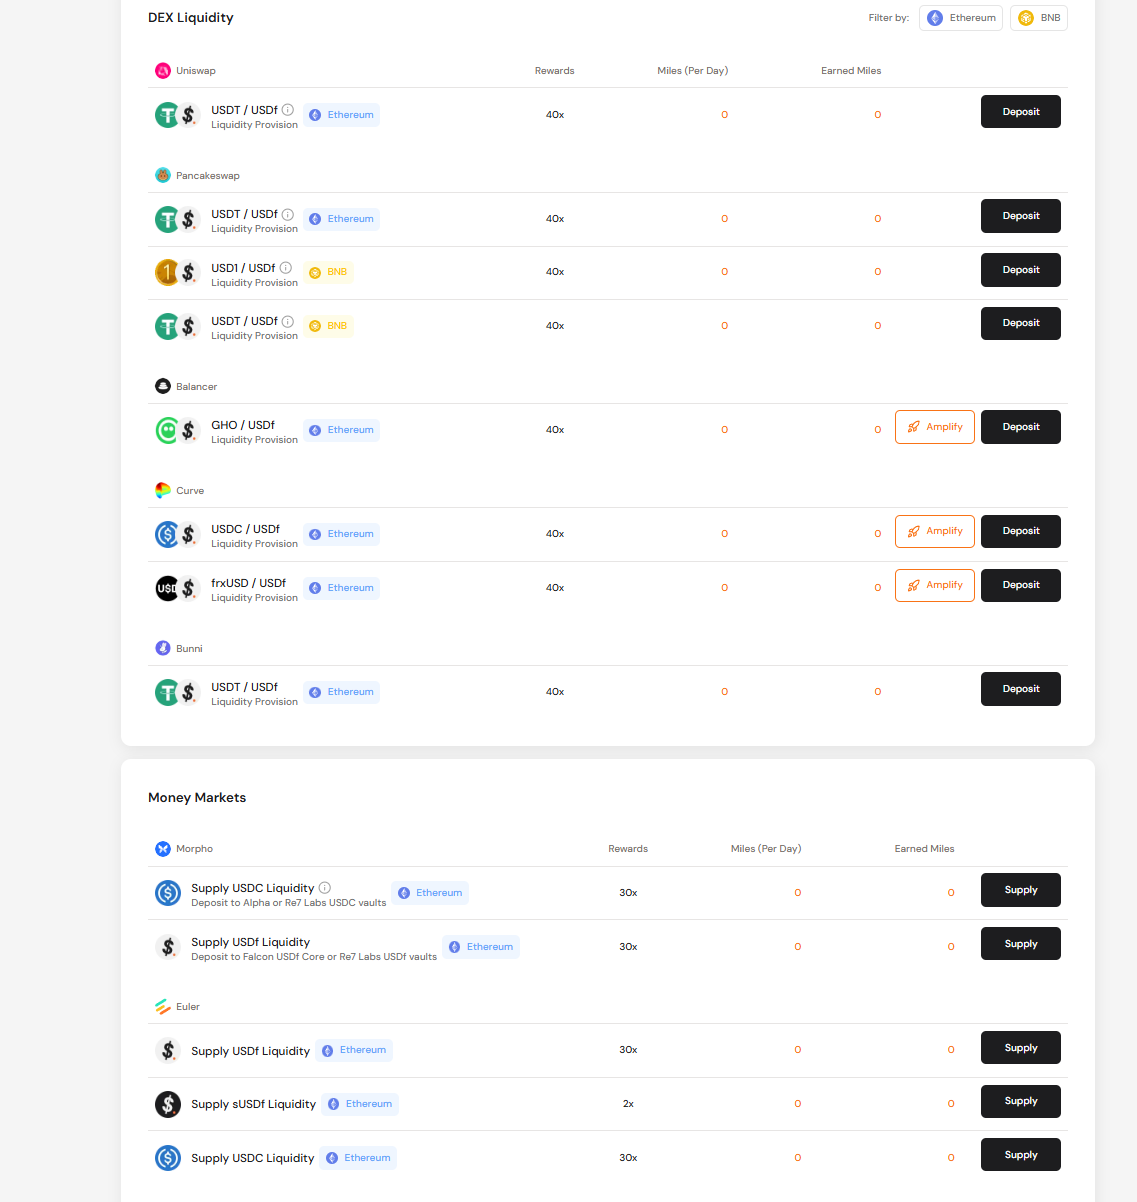Click the Morpho logo icon

tap(163, 849)
